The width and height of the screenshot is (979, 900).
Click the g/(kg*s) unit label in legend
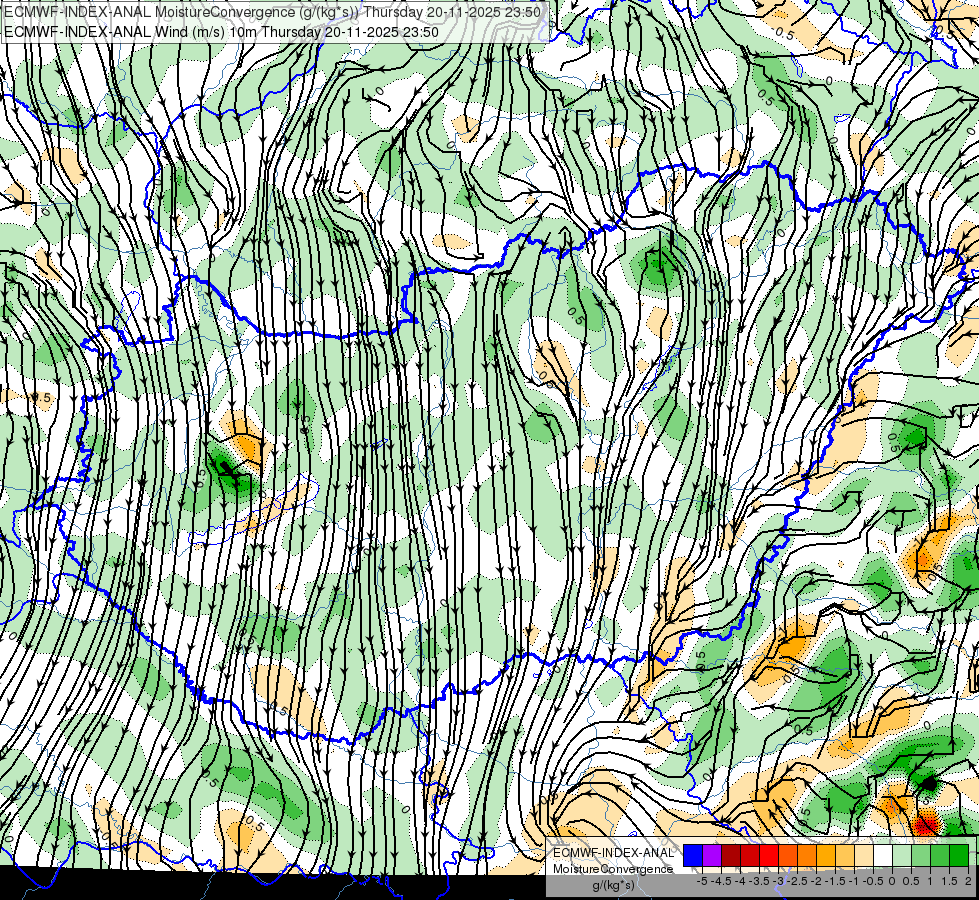tap(613, 885)
